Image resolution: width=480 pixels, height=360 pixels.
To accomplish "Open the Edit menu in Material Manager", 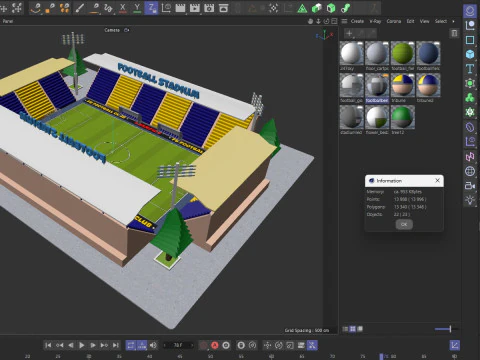I will click(x=410, y=21).
